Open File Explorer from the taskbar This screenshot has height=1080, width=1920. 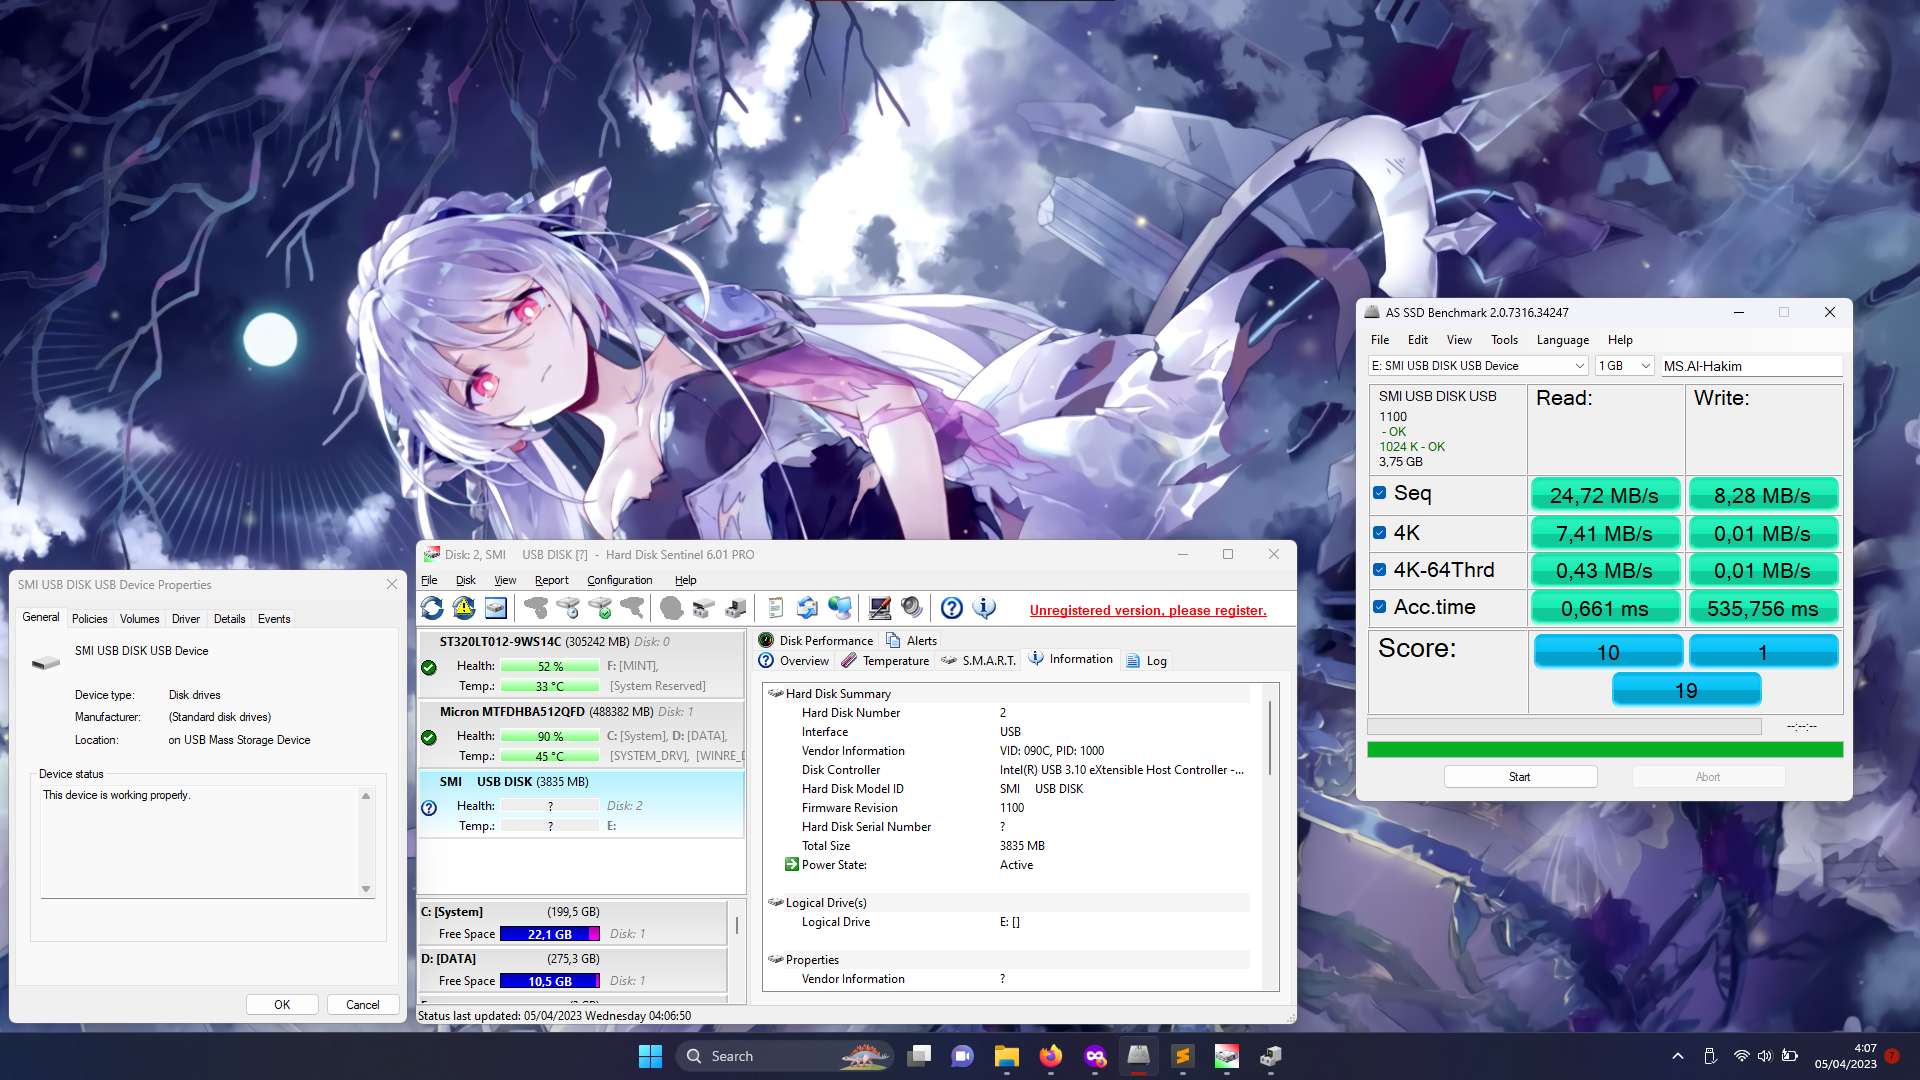click(1006, 1056)
